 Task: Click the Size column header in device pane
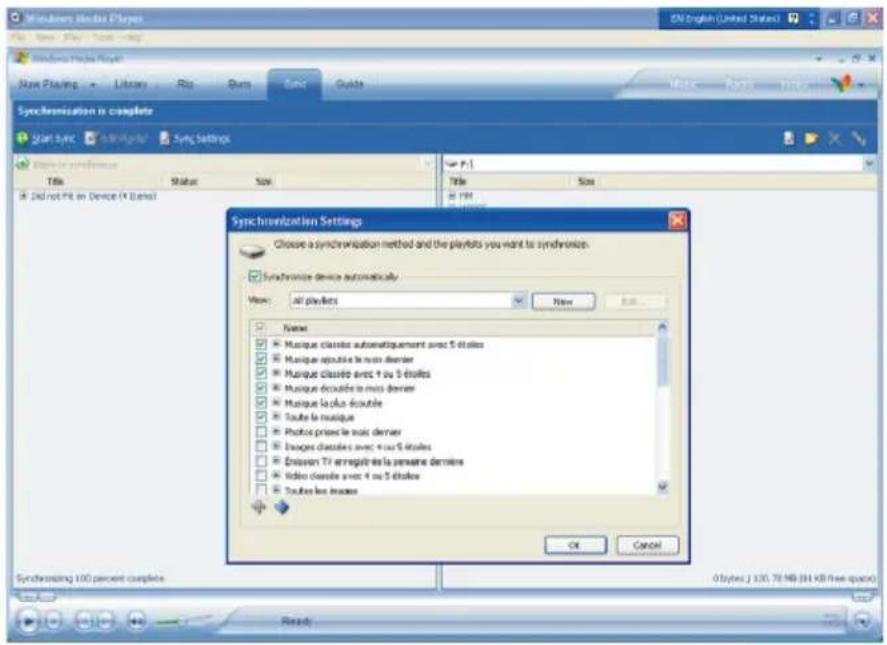tap(586, 181)
